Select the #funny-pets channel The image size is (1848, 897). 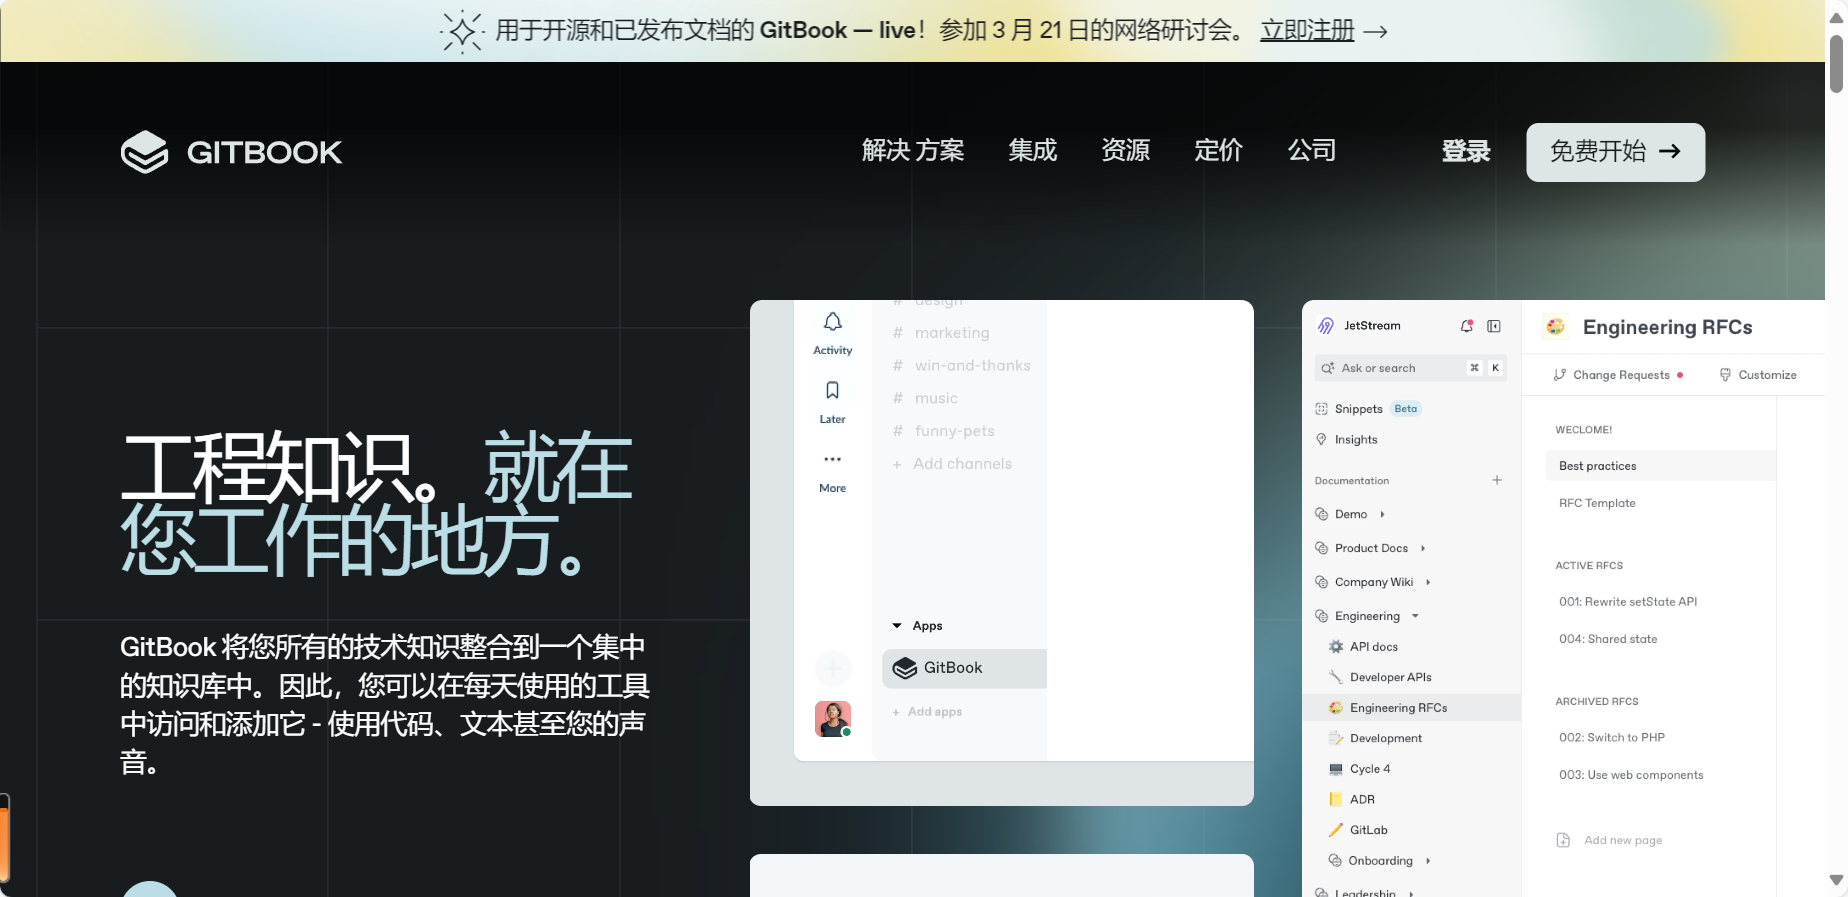(x=944, y=431)
